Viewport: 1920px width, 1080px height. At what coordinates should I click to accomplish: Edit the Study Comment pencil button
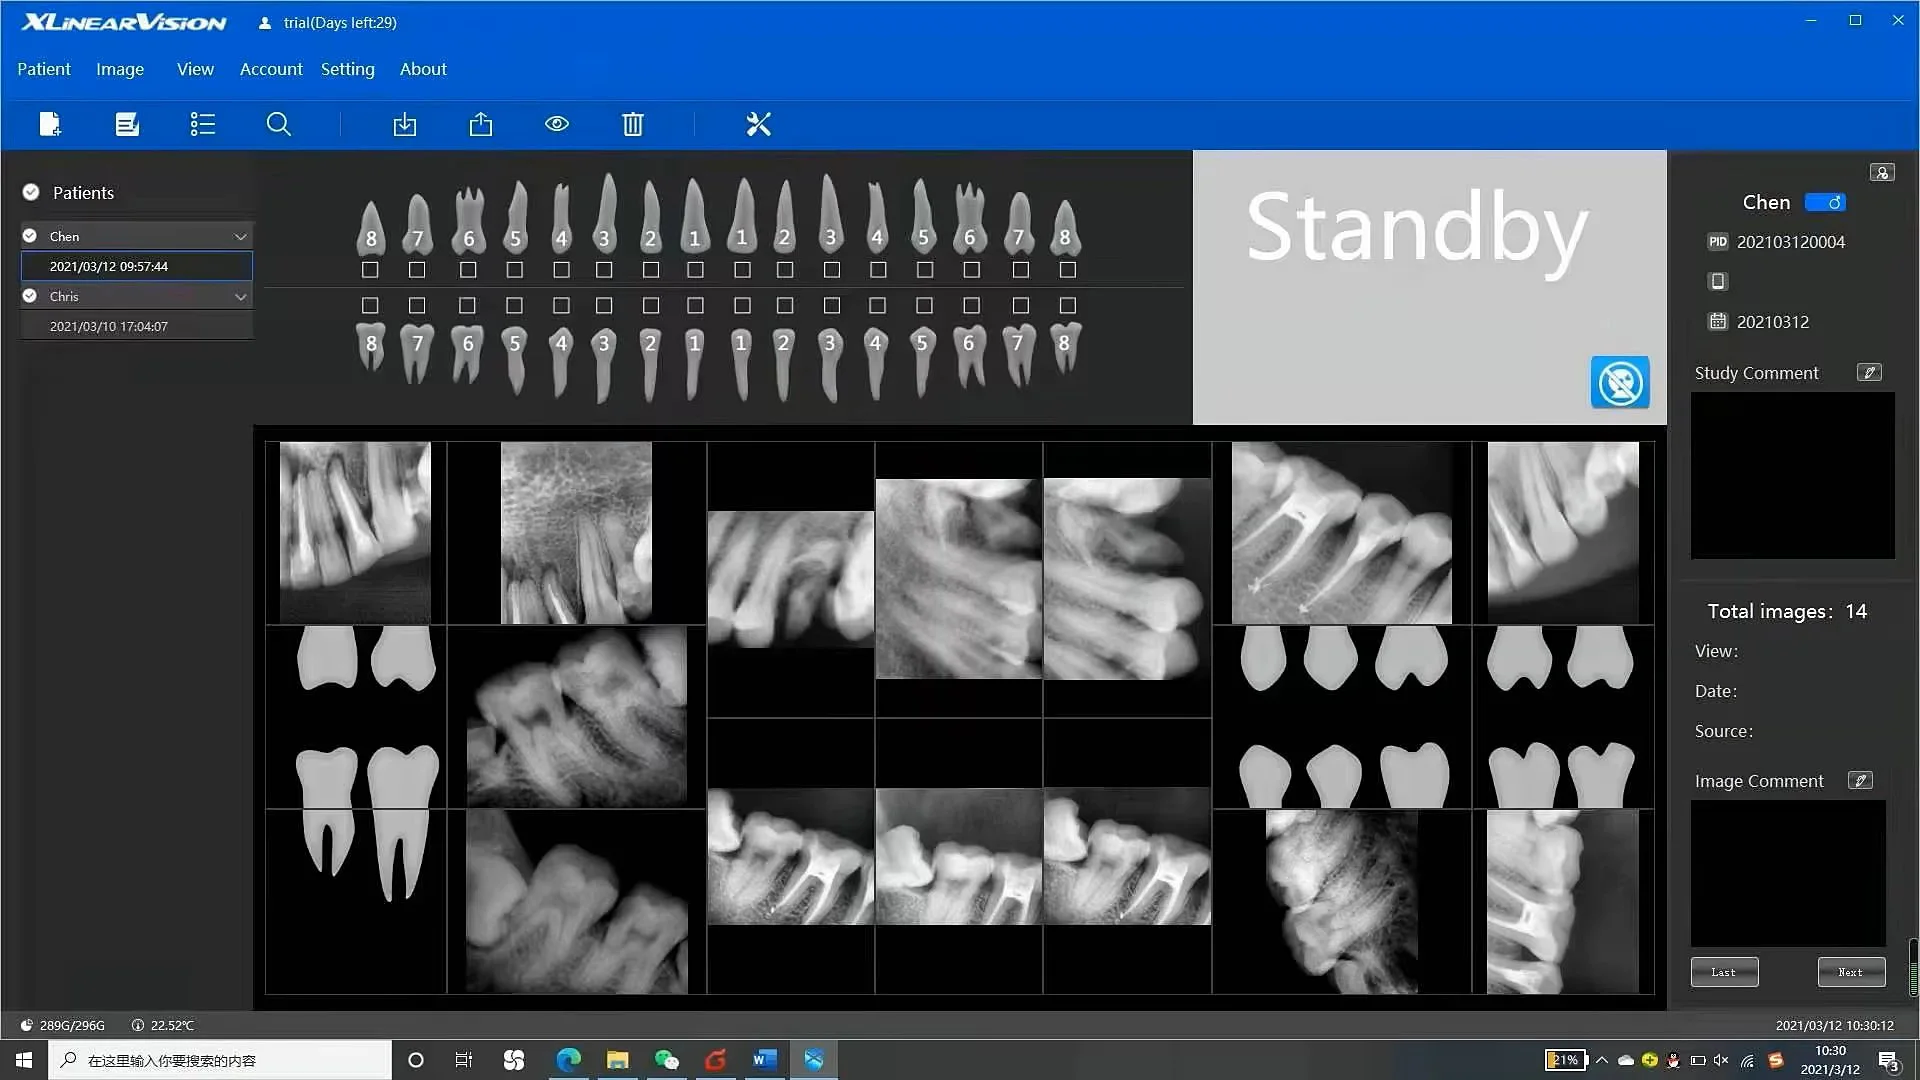click(x=1869, y=372)
